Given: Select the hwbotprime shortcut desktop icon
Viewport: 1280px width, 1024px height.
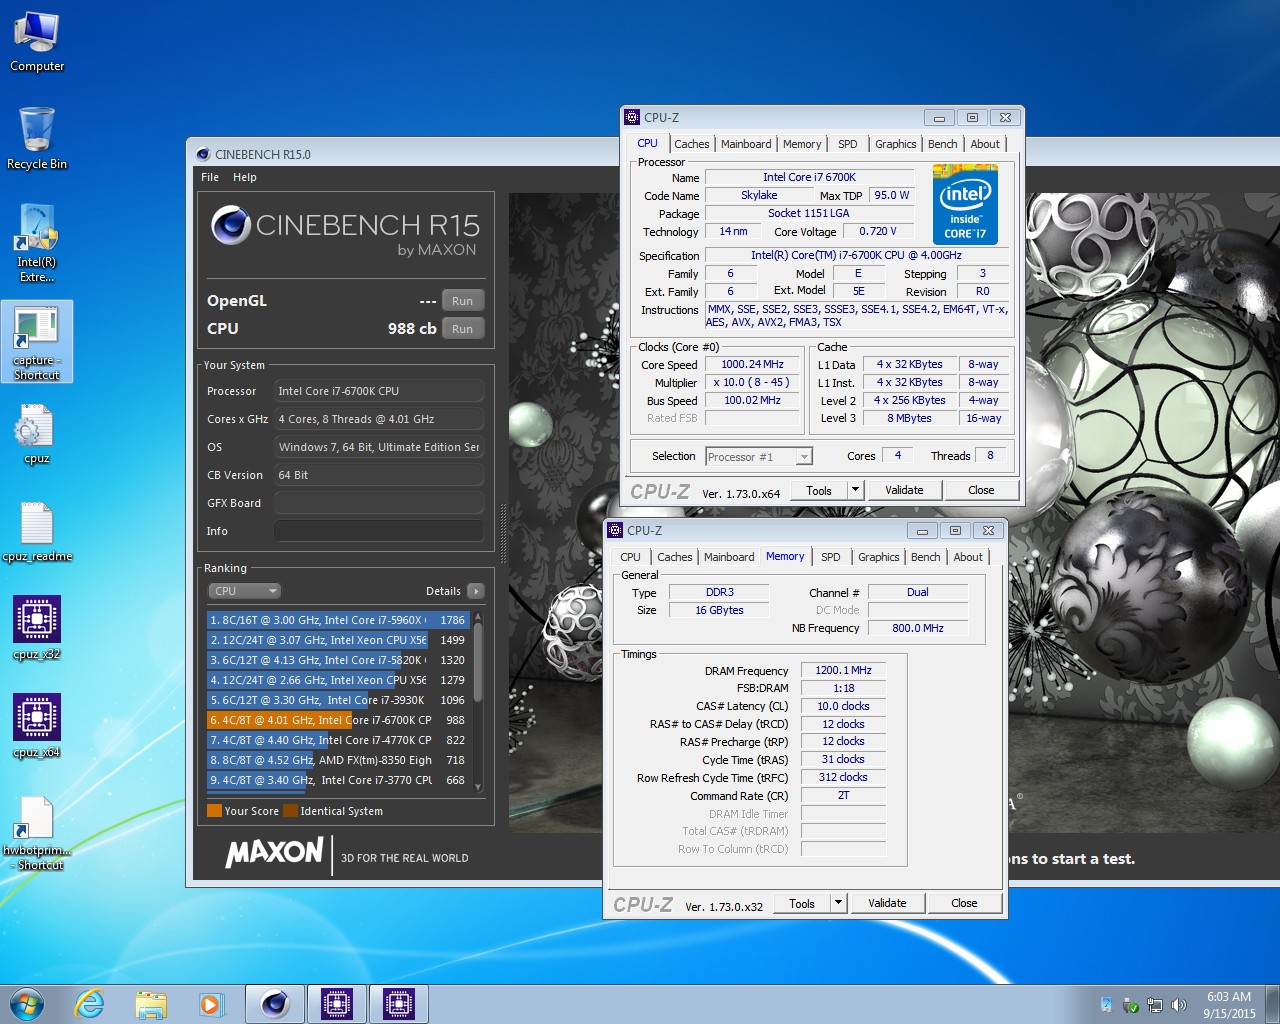Looking at the screenshot, I should tap(37, 832).
